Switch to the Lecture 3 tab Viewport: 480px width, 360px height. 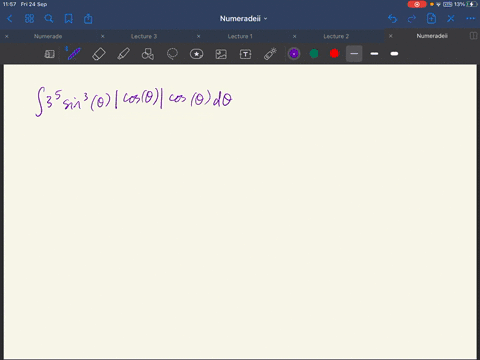(x=144, y=36)
